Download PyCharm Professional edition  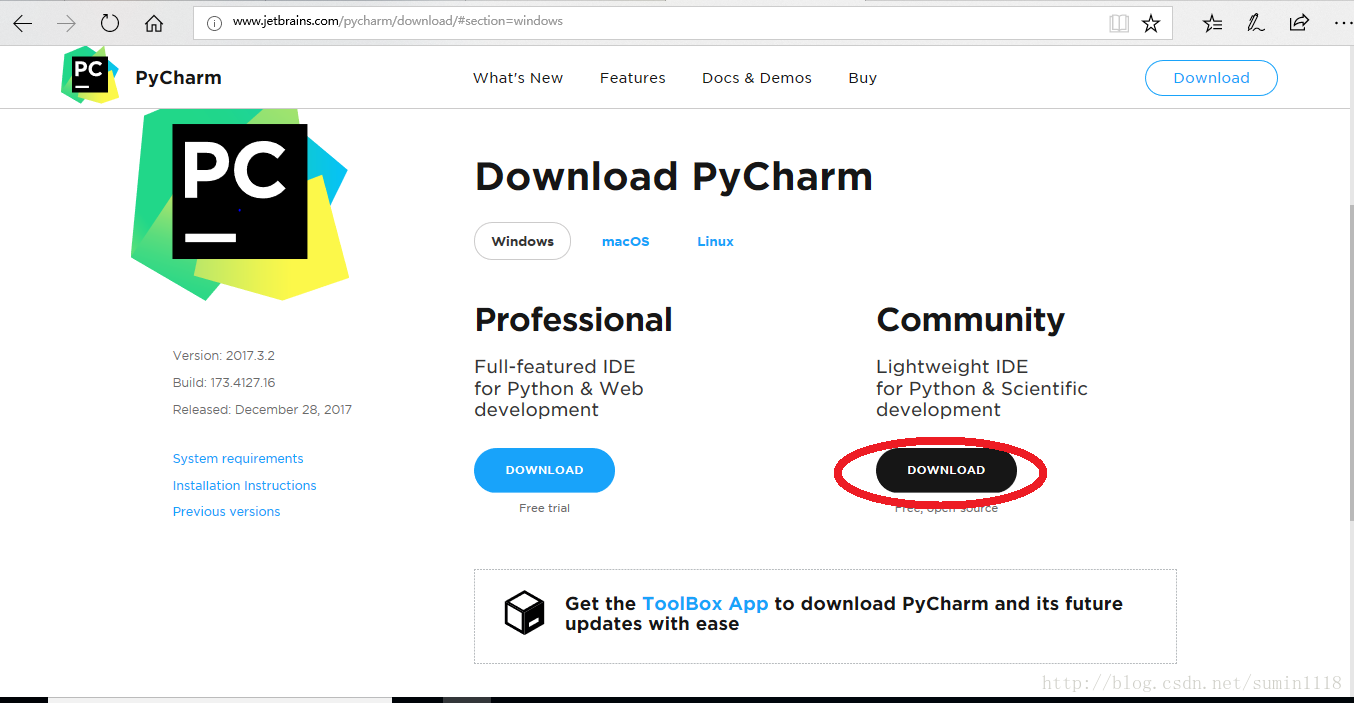[x=544, y=470]
